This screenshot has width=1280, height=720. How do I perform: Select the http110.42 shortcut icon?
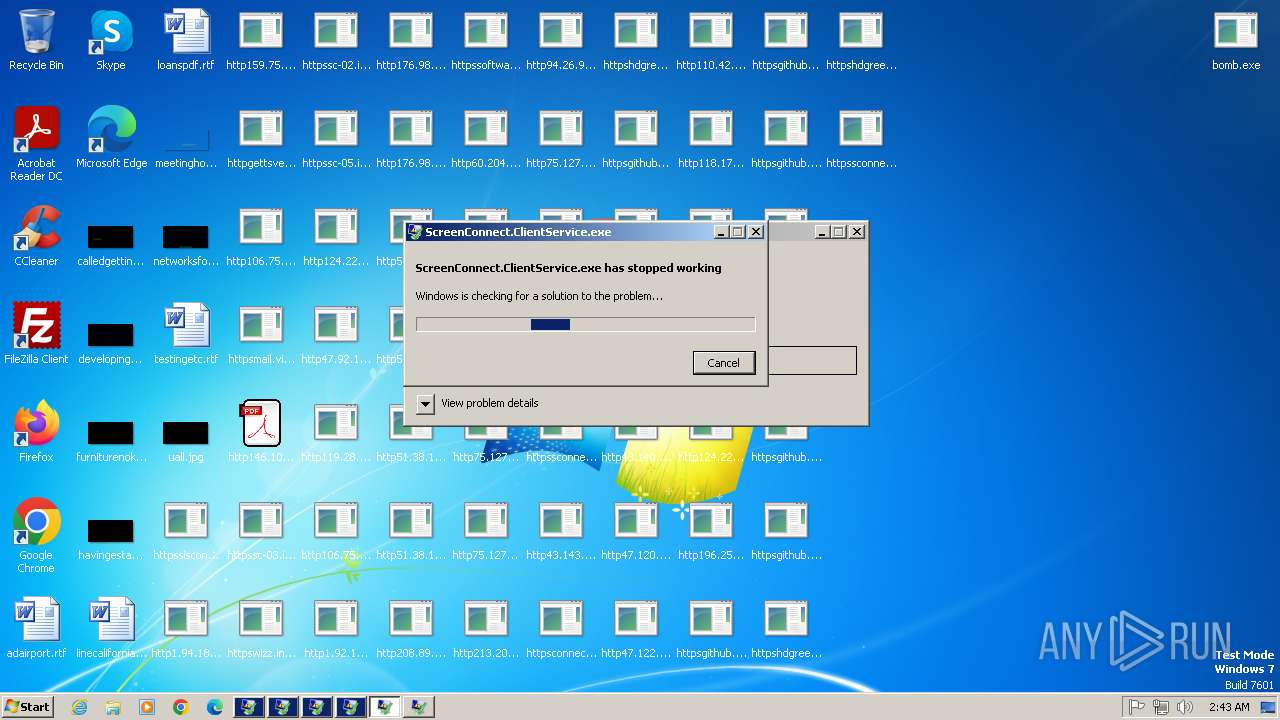coord(711,40)
